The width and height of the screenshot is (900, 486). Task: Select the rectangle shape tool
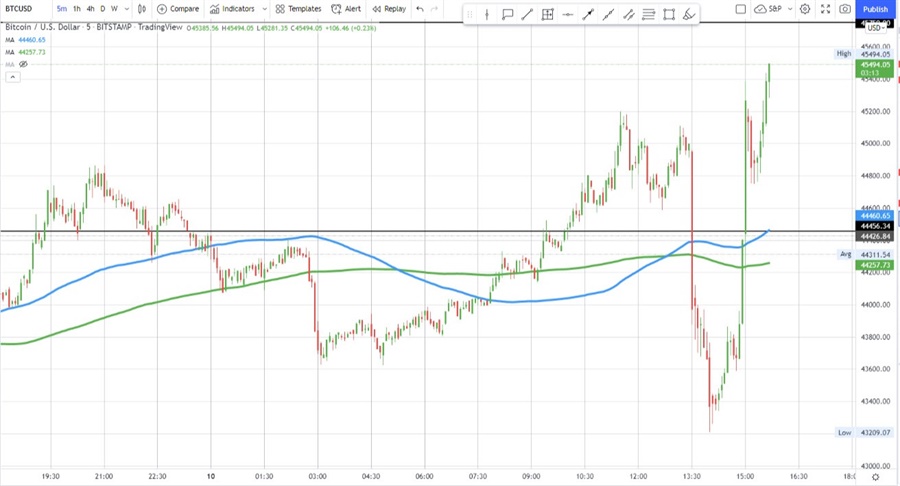(x=669, y=15)
